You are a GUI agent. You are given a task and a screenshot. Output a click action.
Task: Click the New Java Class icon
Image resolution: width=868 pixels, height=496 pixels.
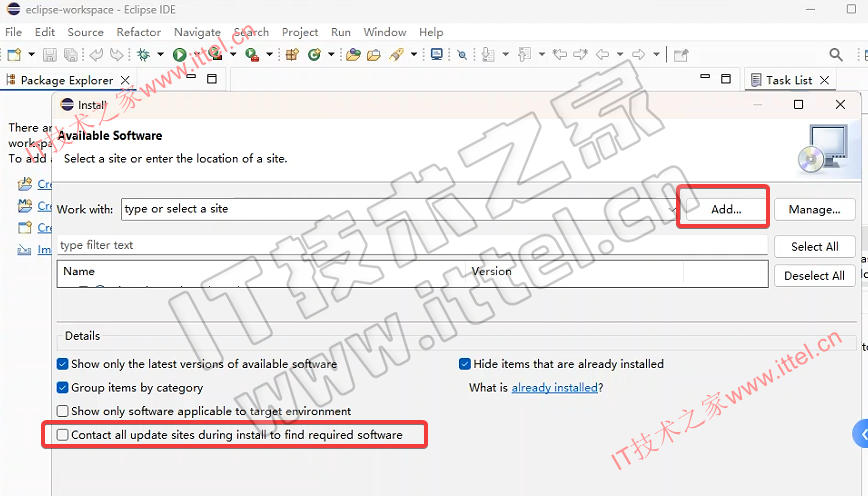point(314,54)
